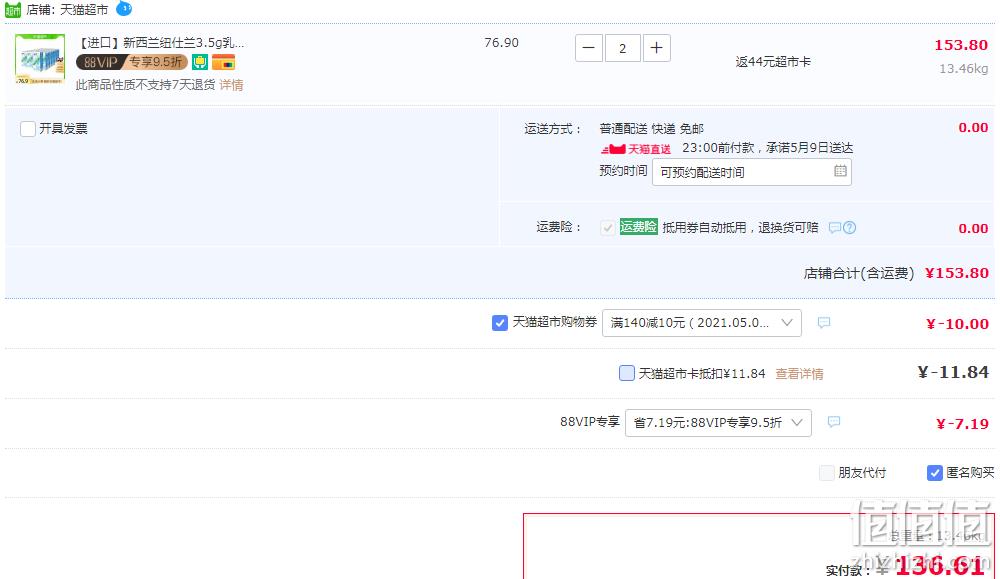Click the comment icon beside 退换货可赔
The width and height of the screenshot is (1000, 579).
click(x=835, y=228)
